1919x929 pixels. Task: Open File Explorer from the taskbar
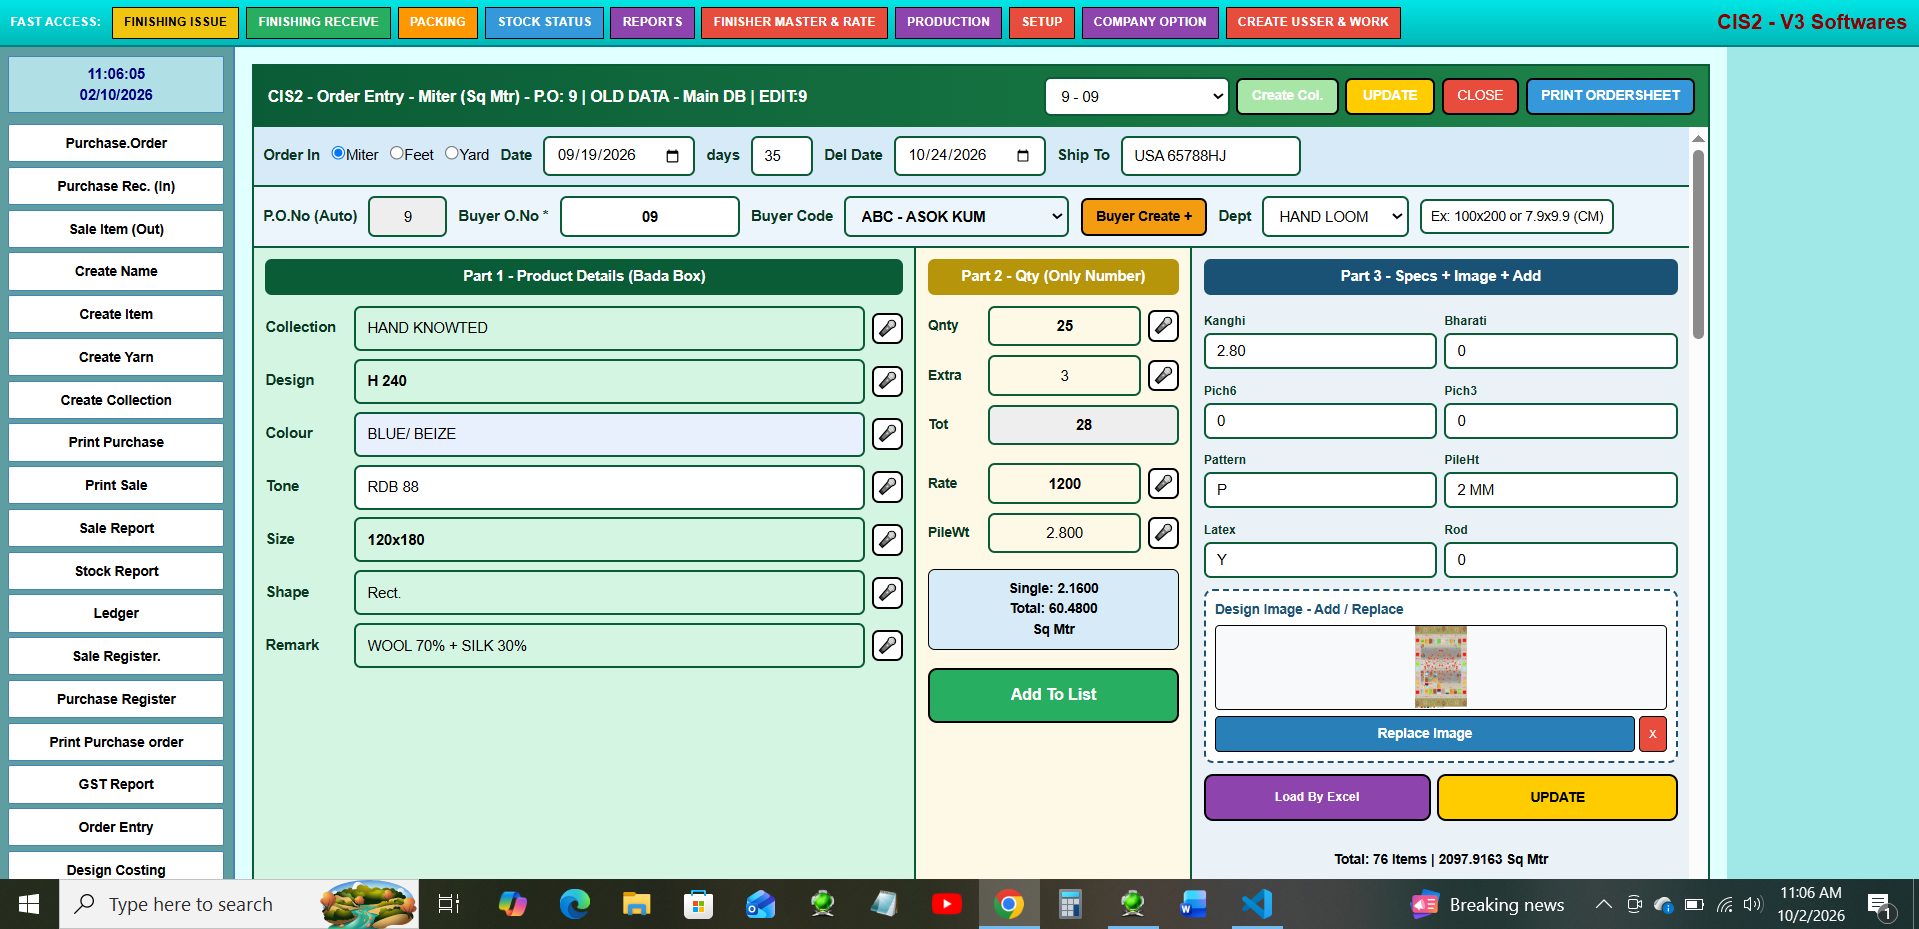[636, 905]
